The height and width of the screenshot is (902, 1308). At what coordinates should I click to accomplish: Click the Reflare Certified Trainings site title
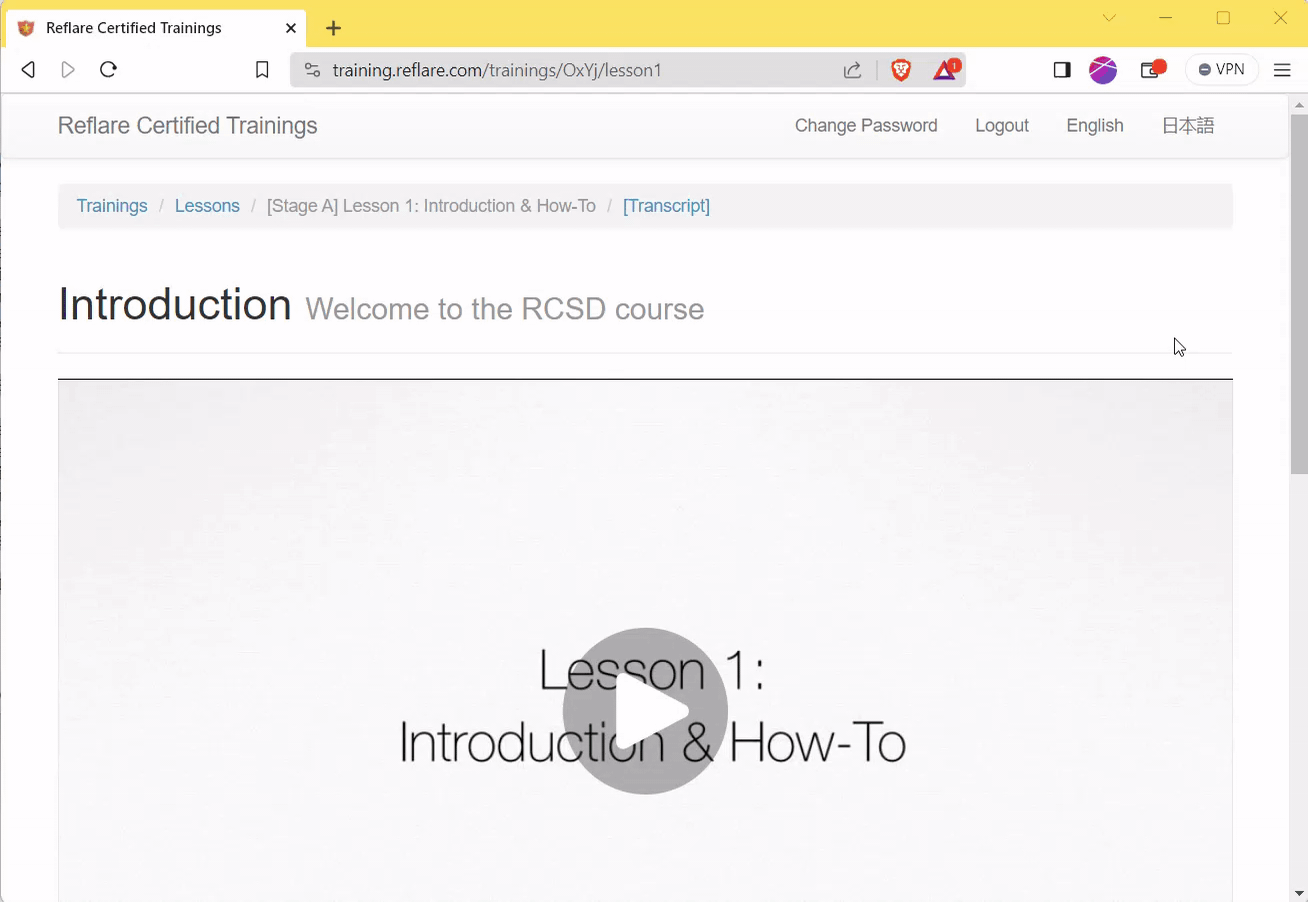[187, 126]
